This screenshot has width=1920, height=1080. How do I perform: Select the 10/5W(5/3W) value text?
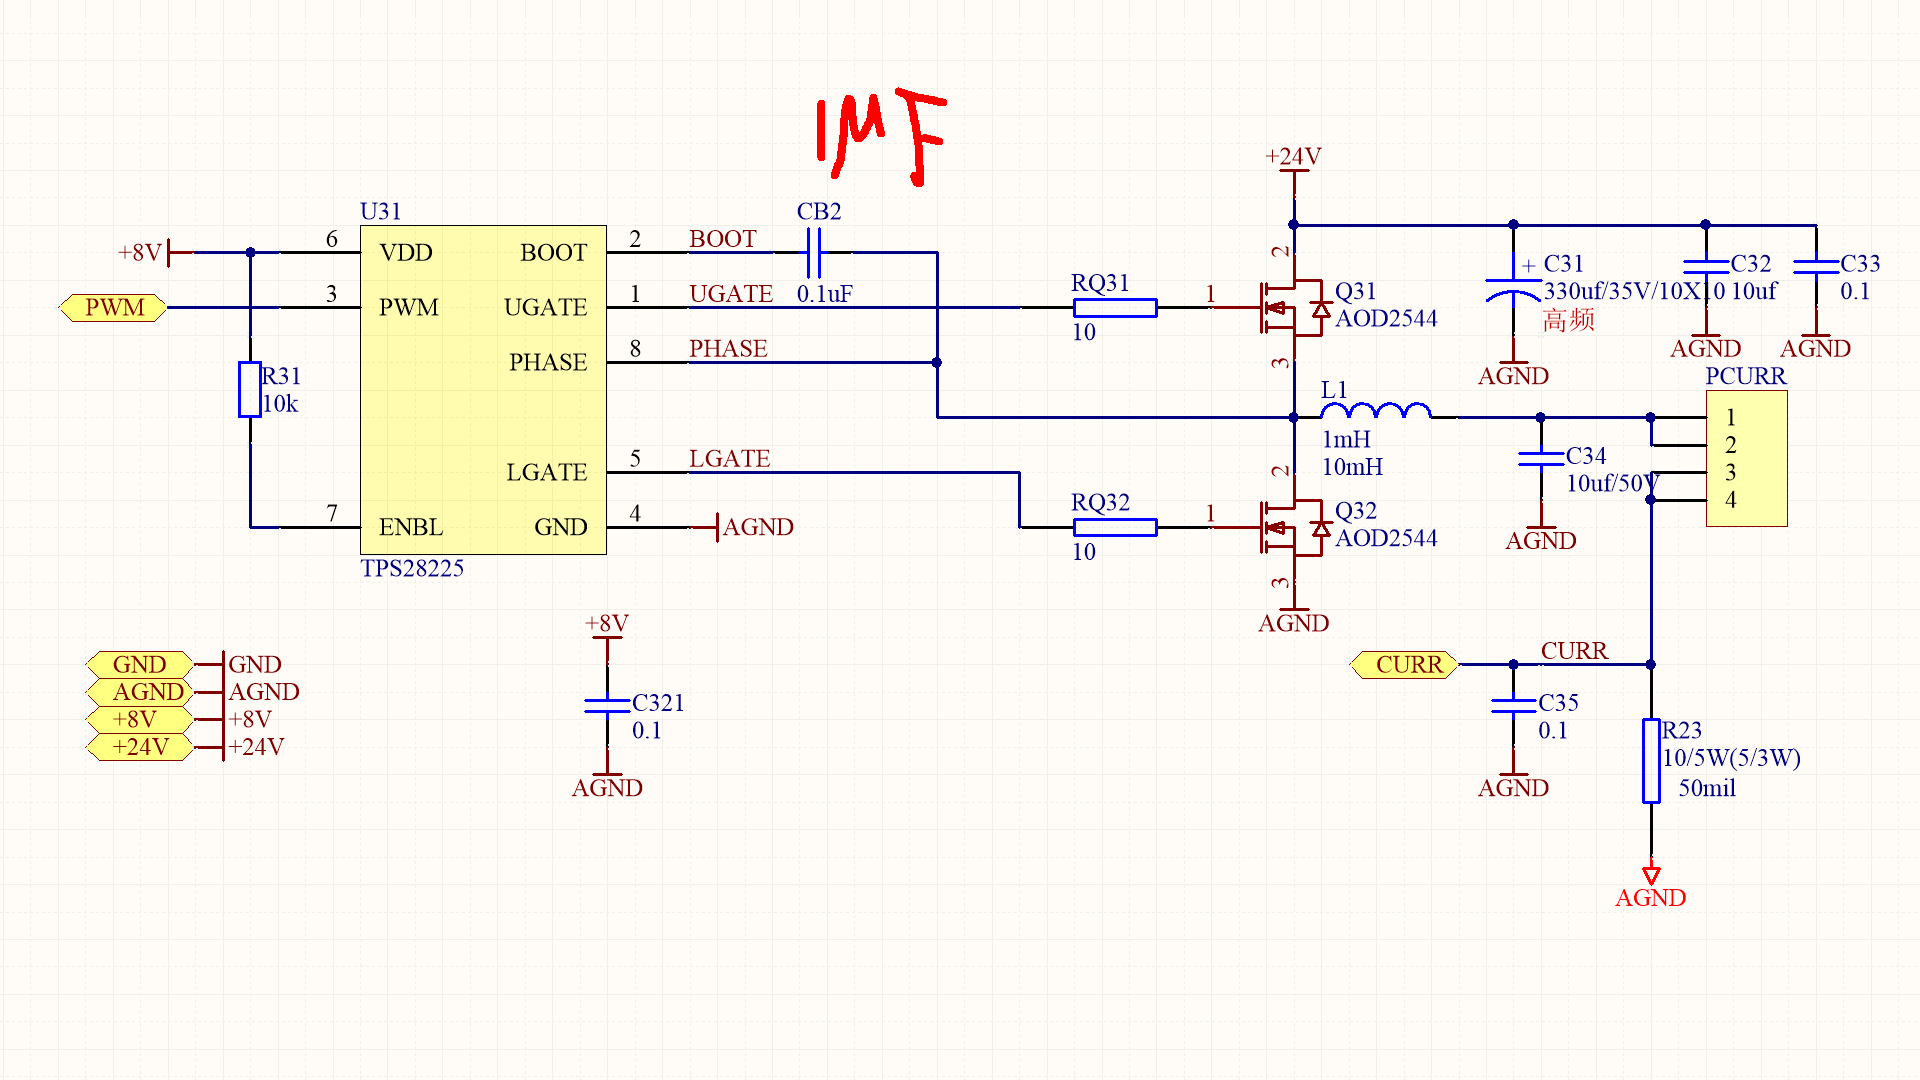[x=1731, y=757]
